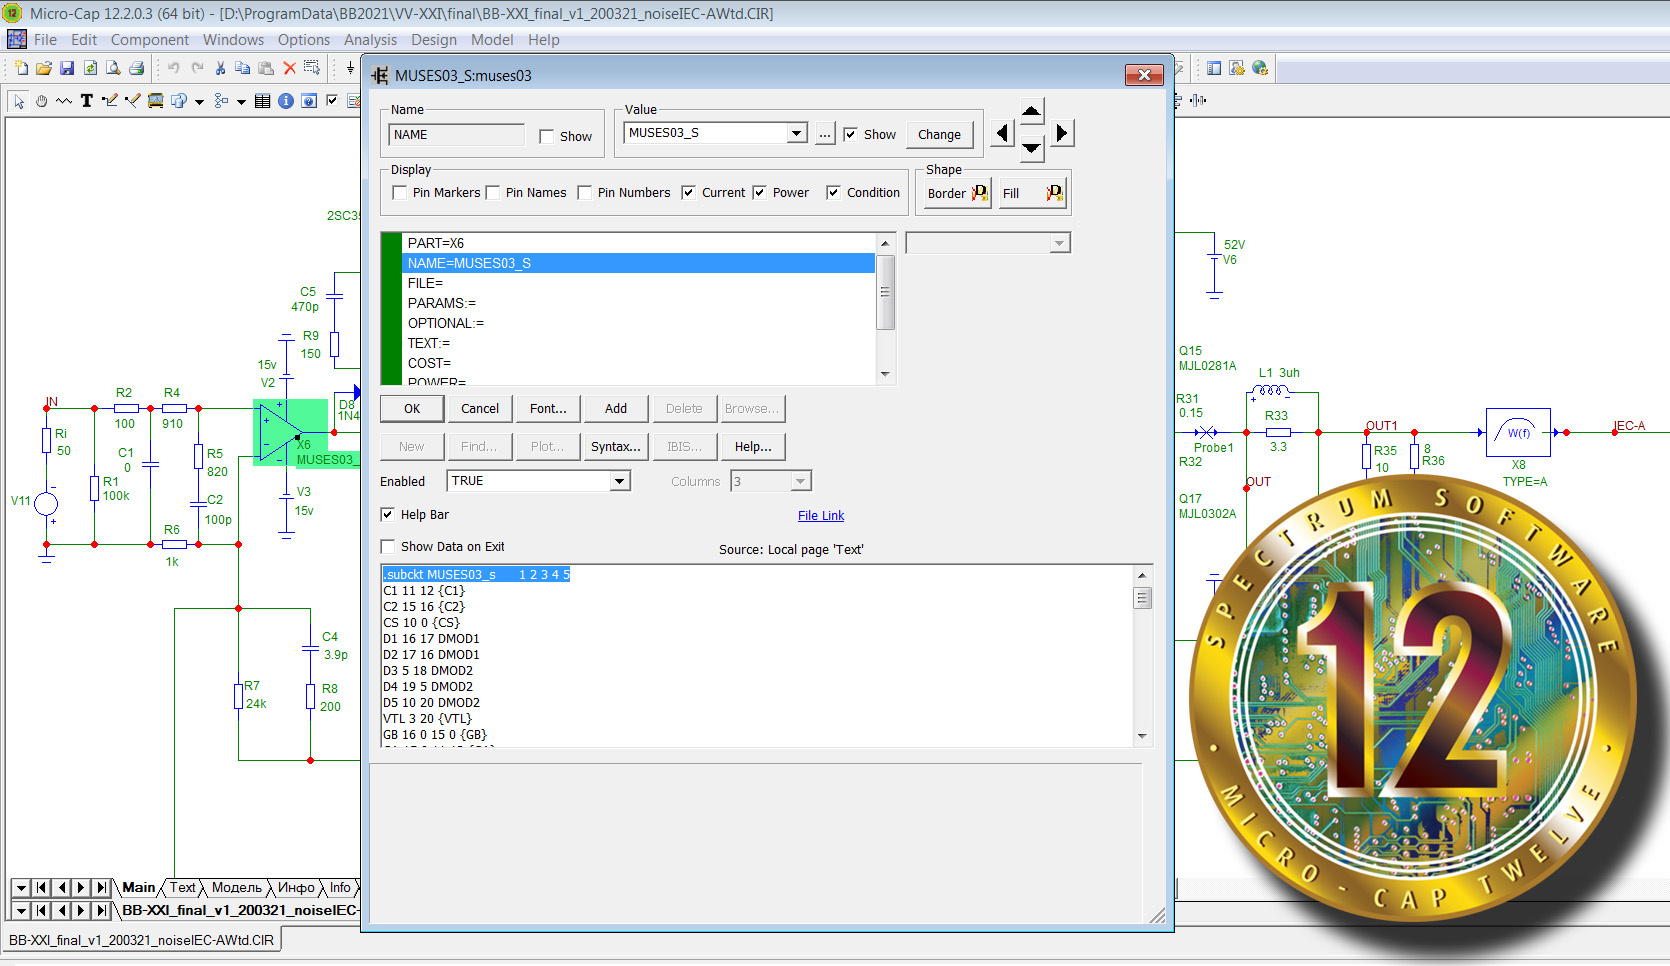
Task: Create a new circuit file
Action: click(x=21, y=68)
